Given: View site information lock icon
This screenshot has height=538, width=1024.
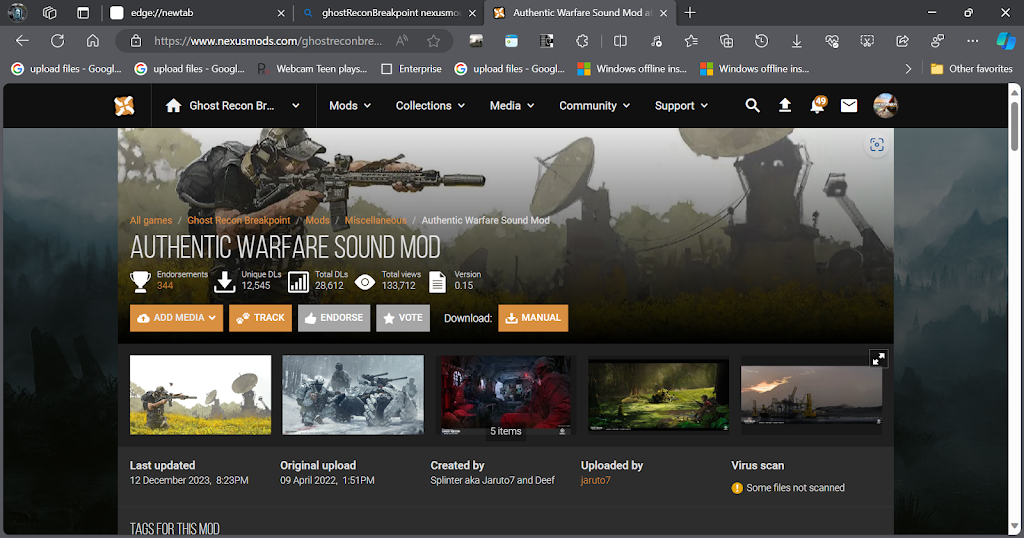Looking at the screenshot, I should [136, 41].
